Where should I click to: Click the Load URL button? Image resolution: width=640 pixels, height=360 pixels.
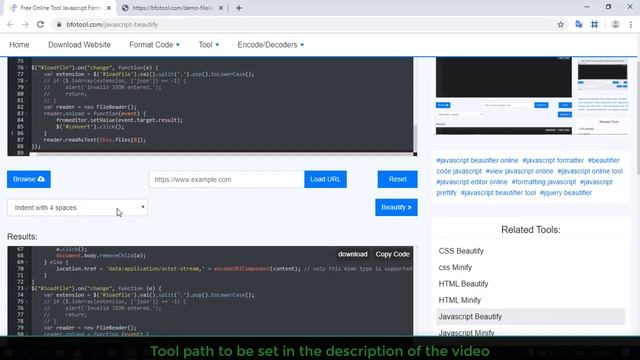[x=325, y=179]
